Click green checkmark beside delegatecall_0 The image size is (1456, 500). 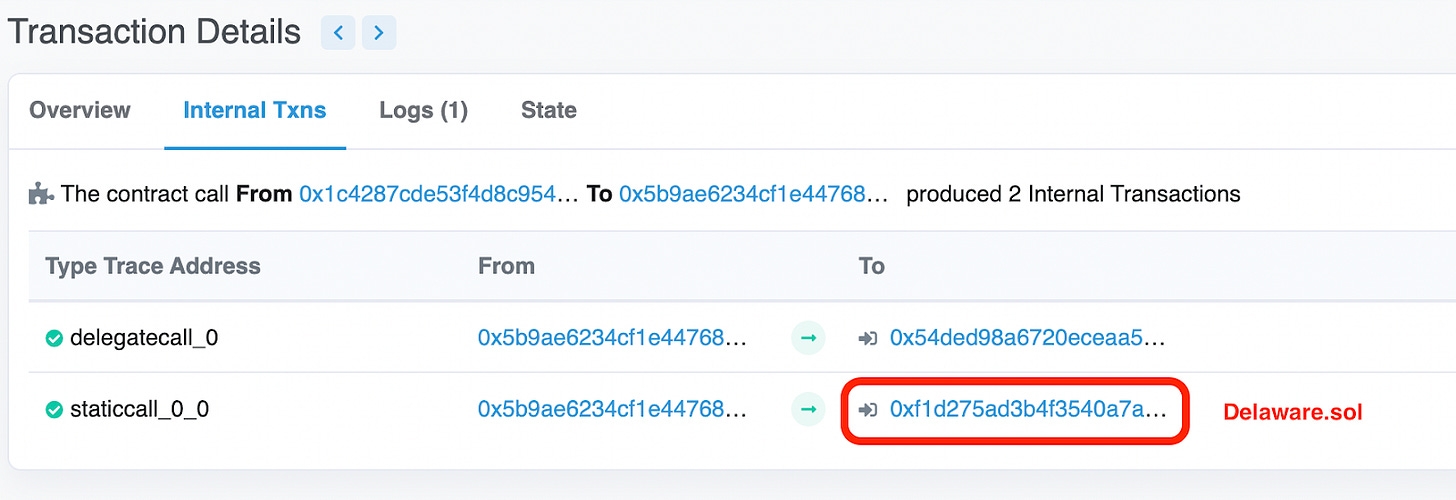(x=55, y=338)
